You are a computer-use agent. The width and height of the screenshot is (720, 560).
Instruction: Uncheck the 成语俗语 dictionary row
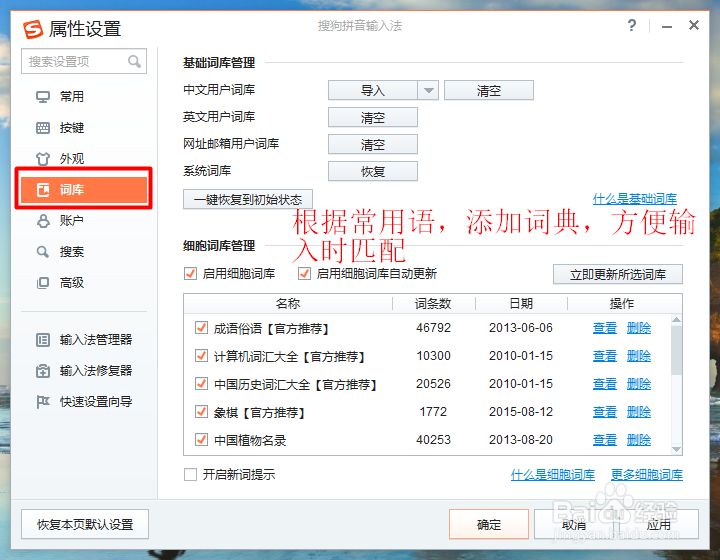click(201, 328)
